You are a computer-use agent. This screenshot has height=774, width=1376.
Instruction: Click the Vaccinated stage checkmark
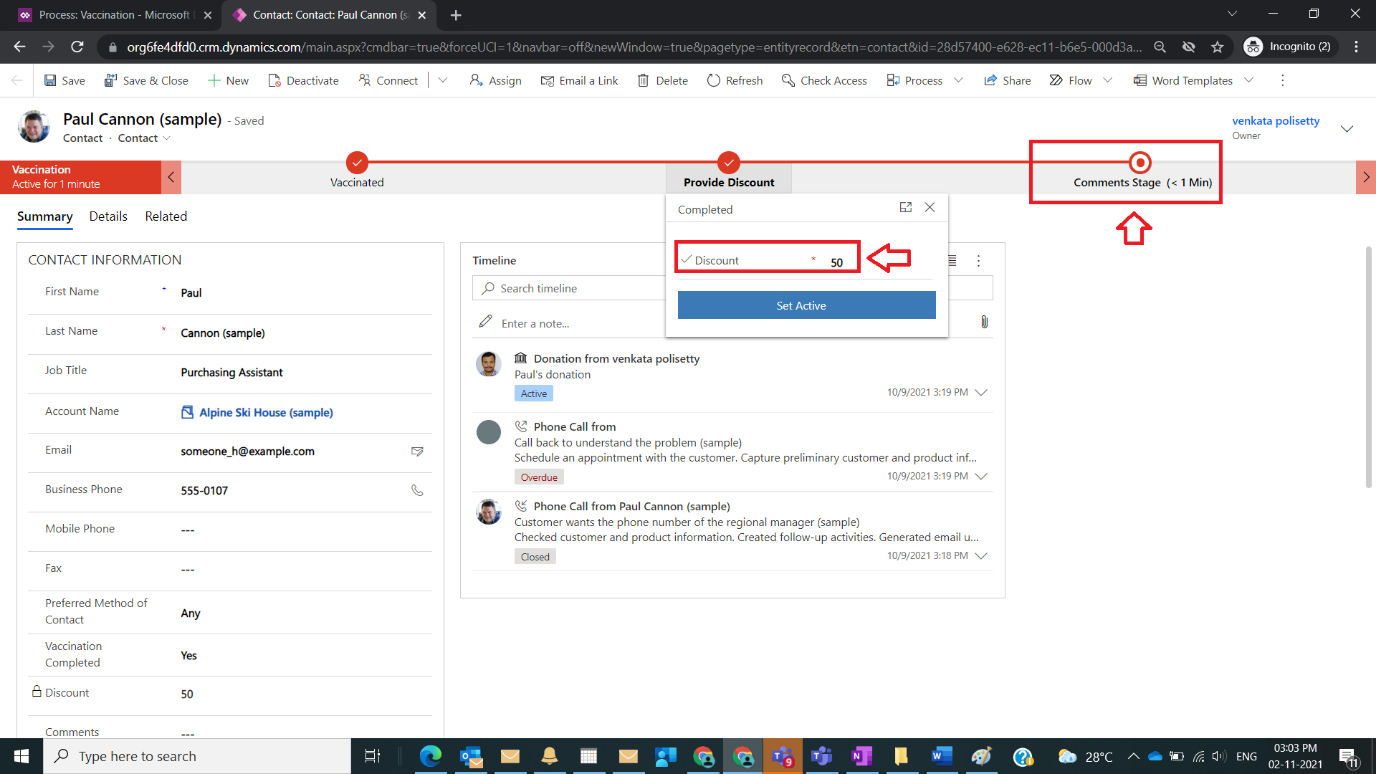pos(357,162)
